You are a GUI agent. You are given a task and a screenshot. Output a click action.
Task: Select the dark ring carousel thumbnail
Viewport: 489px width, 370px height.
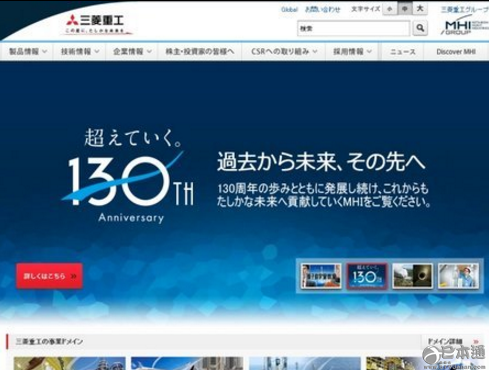[x=412, y=276]
